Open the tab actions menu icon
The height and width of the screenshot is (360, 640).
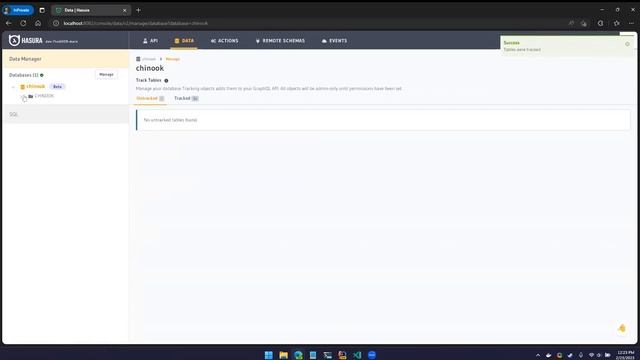[42, 10]
